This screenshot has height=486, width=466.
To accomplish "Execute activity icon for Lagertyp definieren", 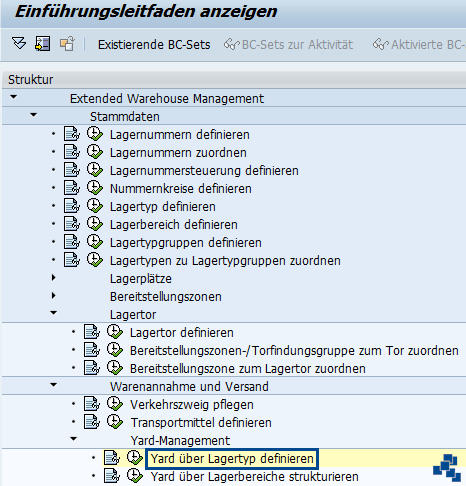I will tap(95, 206).
